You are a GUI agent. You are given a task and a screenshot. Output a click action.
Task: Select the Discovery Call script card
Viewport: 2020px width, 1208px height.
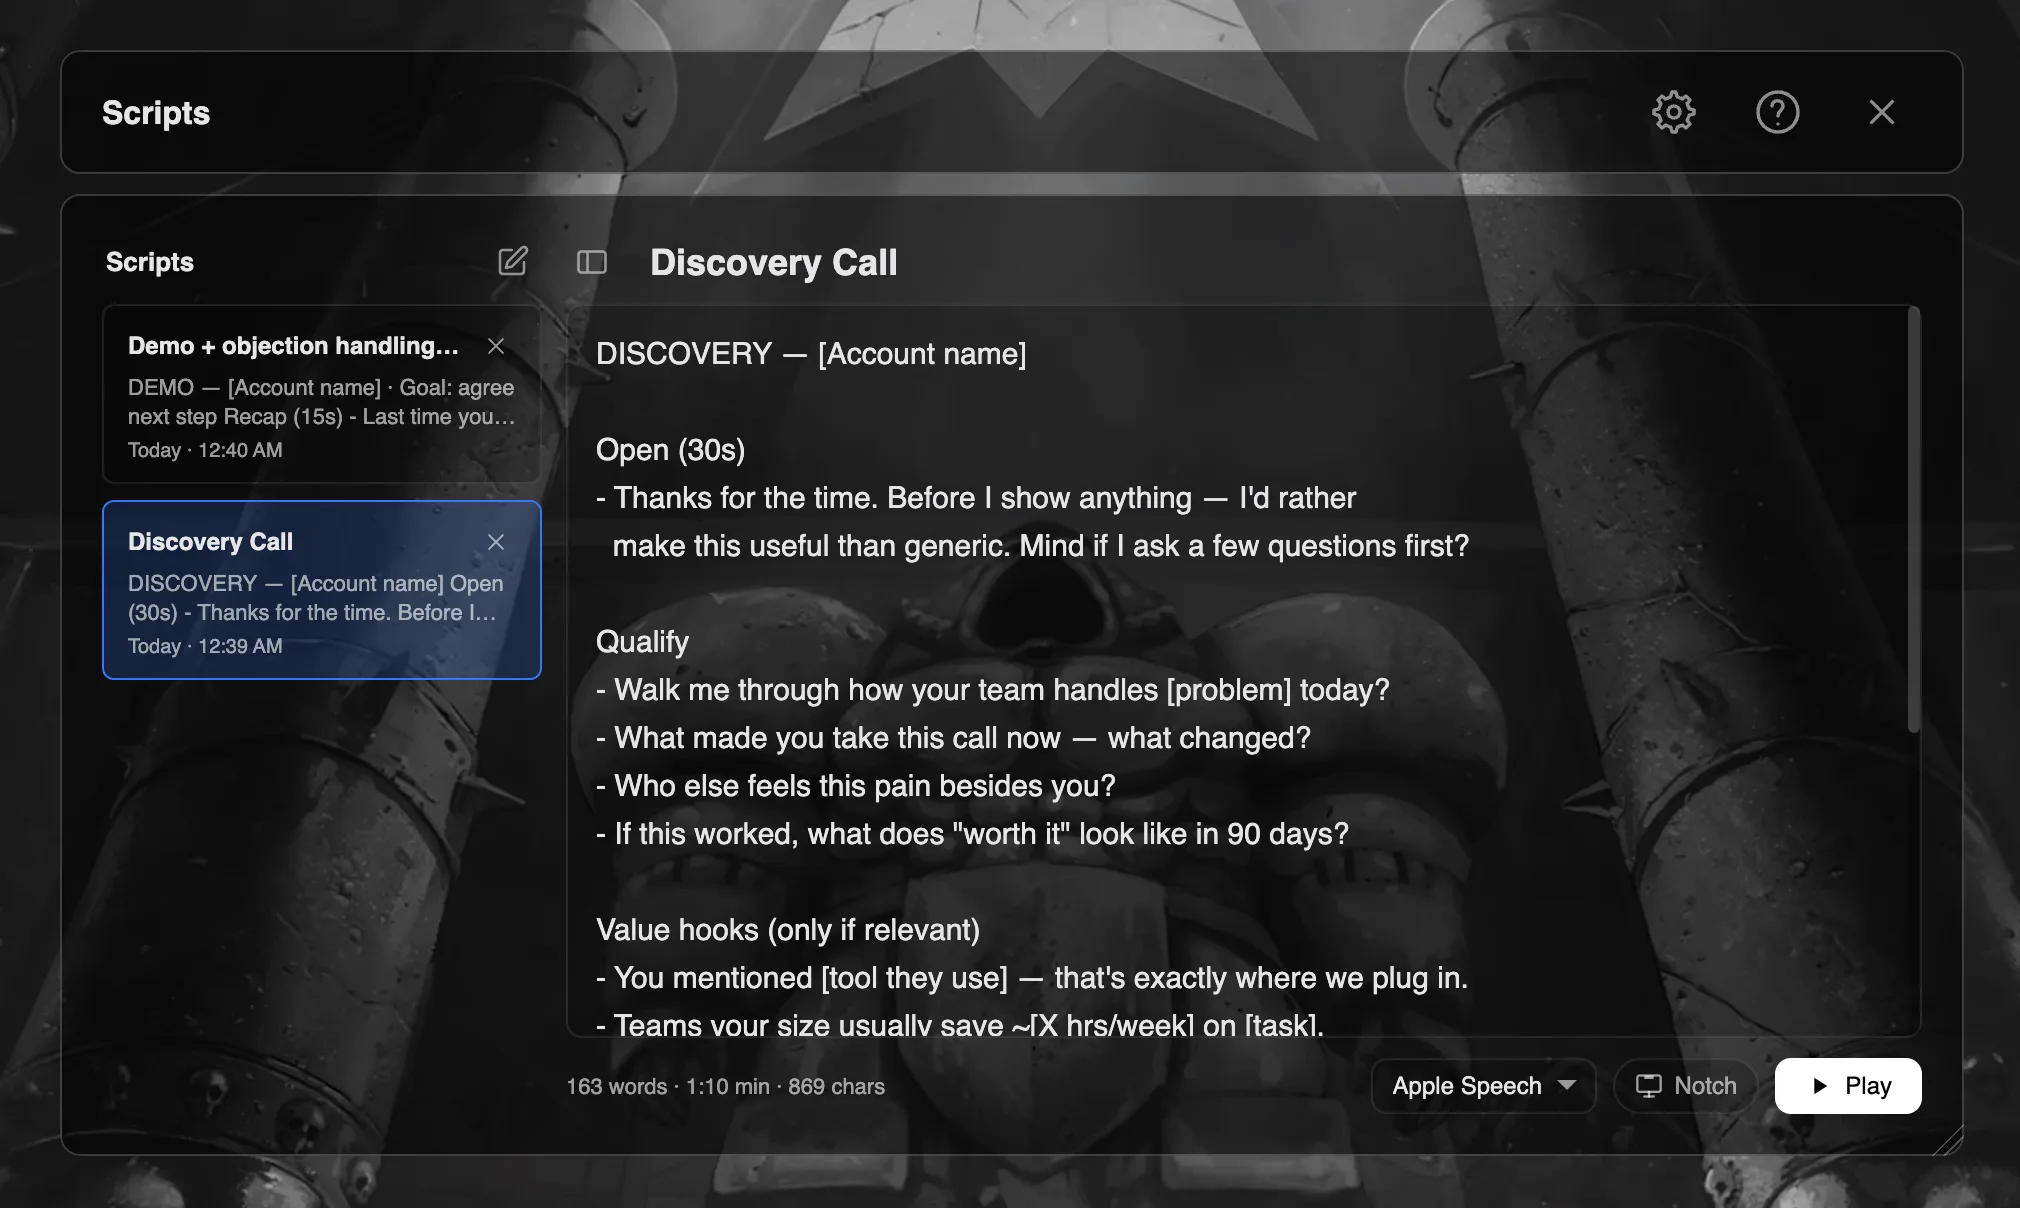(322, 590)
